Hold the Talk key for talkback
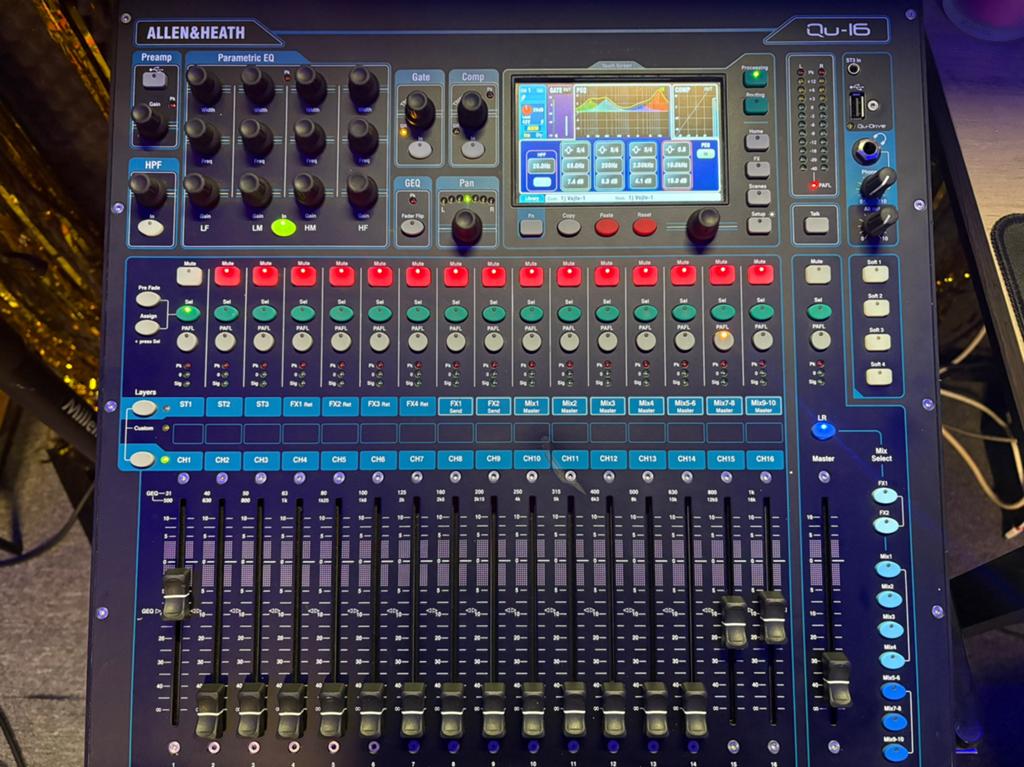The image size is (1024, 767). point(816,225)
